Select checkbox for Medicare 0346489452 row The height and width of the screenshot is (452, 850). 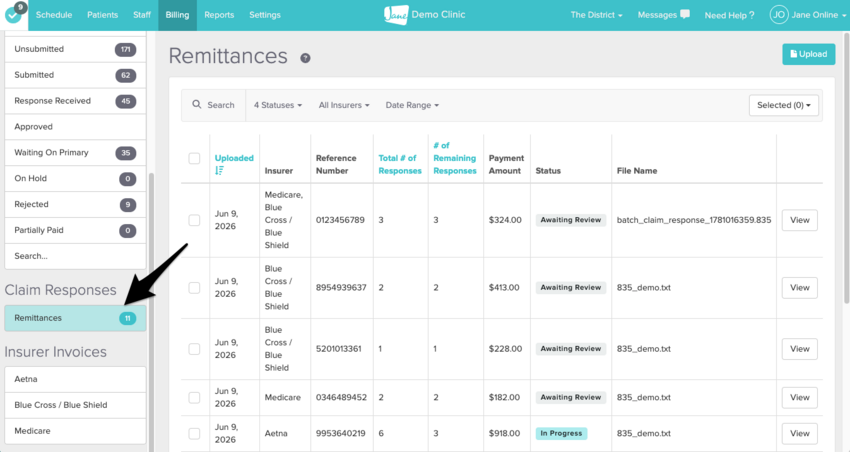pyautogui.click(x=194, y=397)
